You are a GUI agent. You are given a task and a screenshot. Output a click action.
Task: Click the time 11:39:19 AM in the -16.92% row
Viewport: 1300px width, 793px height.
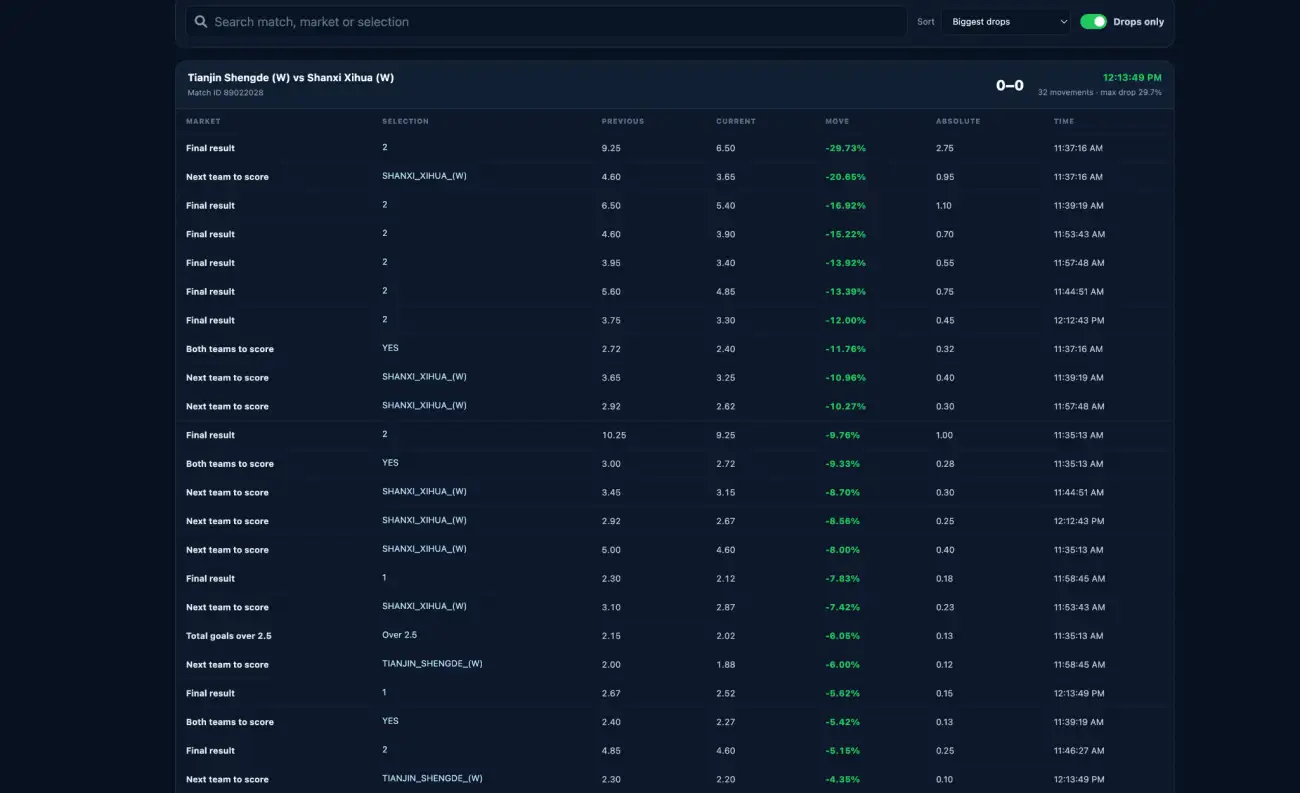pos(1079,205)
